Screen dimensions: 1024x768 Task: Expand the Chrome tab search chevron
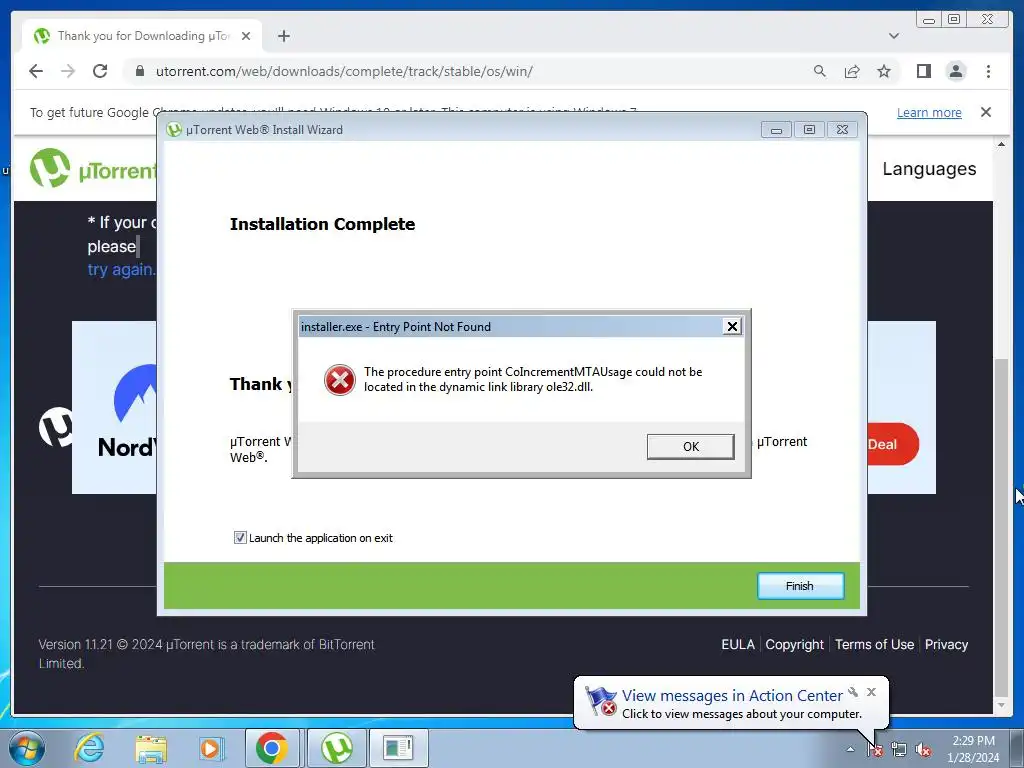click(894, 36)
